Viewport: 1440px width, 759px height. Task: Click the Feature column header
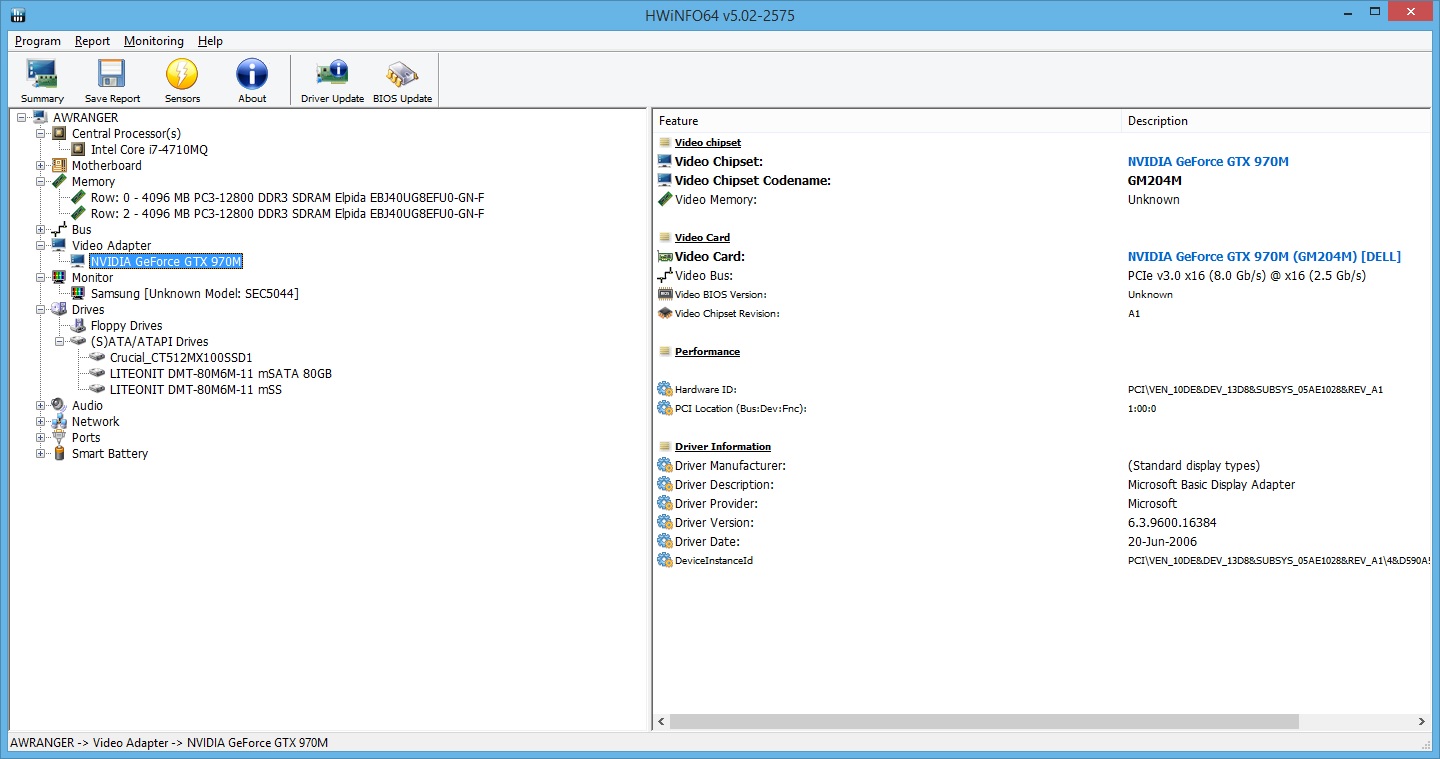pyautogui.click(x=888, y=121)
